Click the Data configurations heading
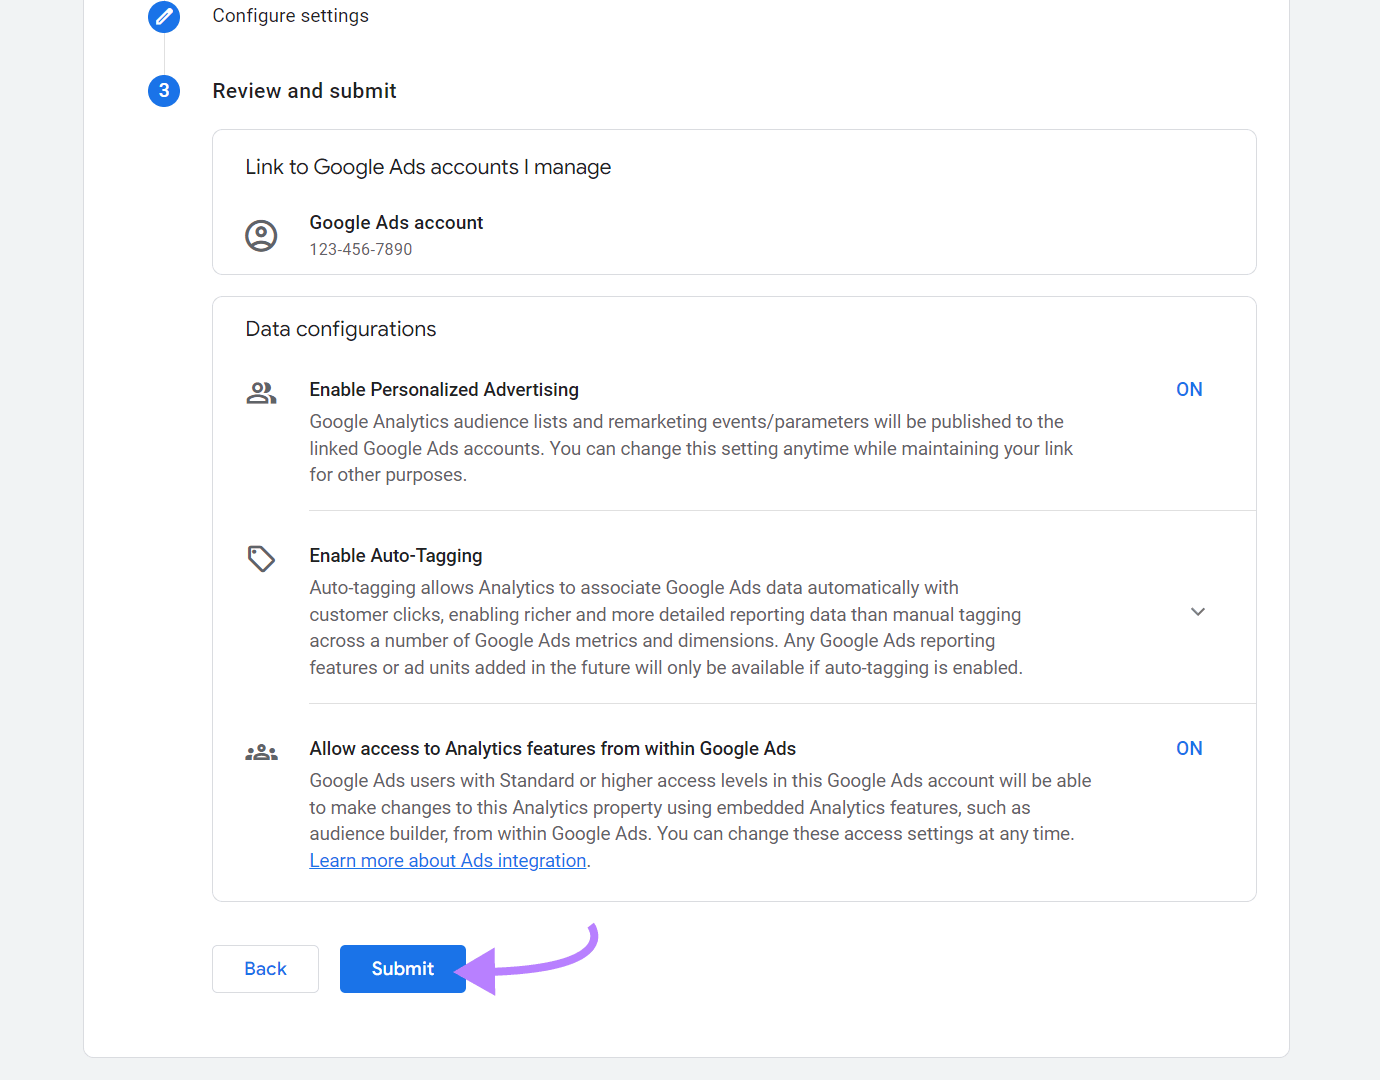The height and width of the screenshot is (1080, 1380). pyautogui.click(x=340, y=328)
